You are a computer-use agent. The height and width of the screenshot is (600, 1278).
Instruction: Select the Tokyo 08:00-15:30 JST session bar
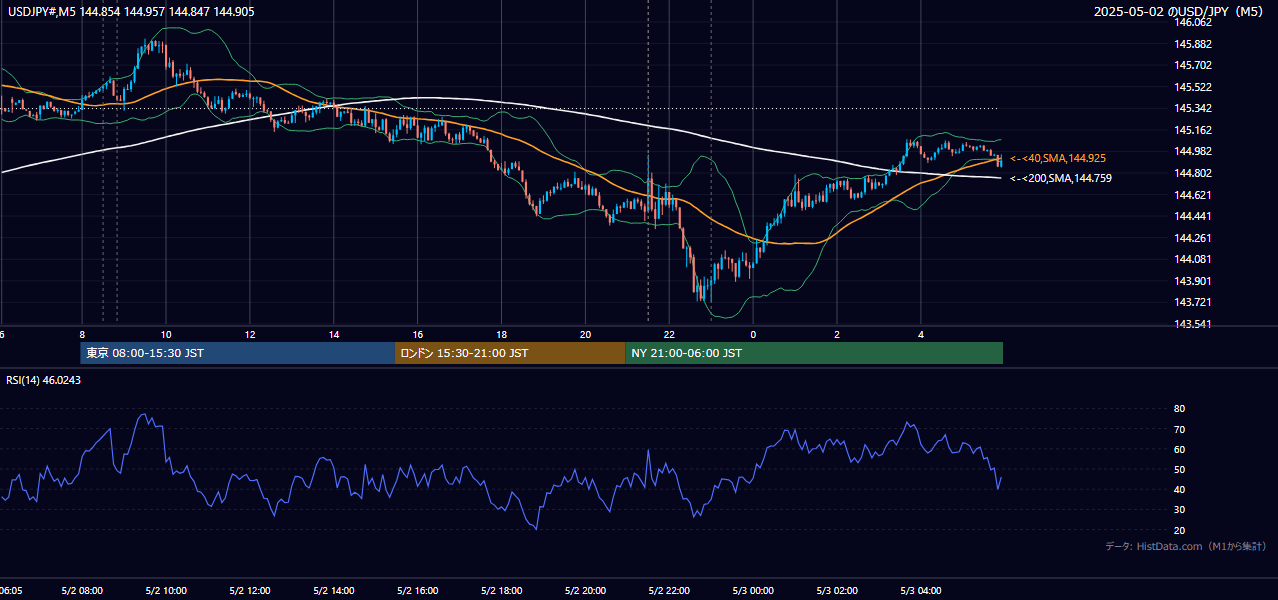(x=238, y=353)
